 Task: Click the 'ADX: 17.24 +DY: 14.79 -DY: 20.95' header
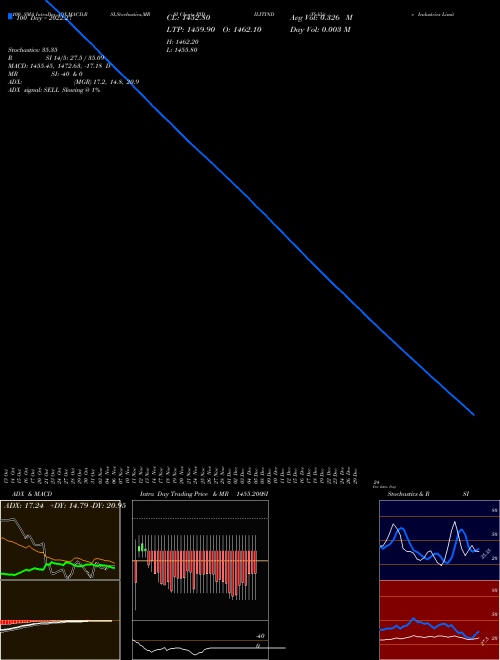(x=65, y=505)
